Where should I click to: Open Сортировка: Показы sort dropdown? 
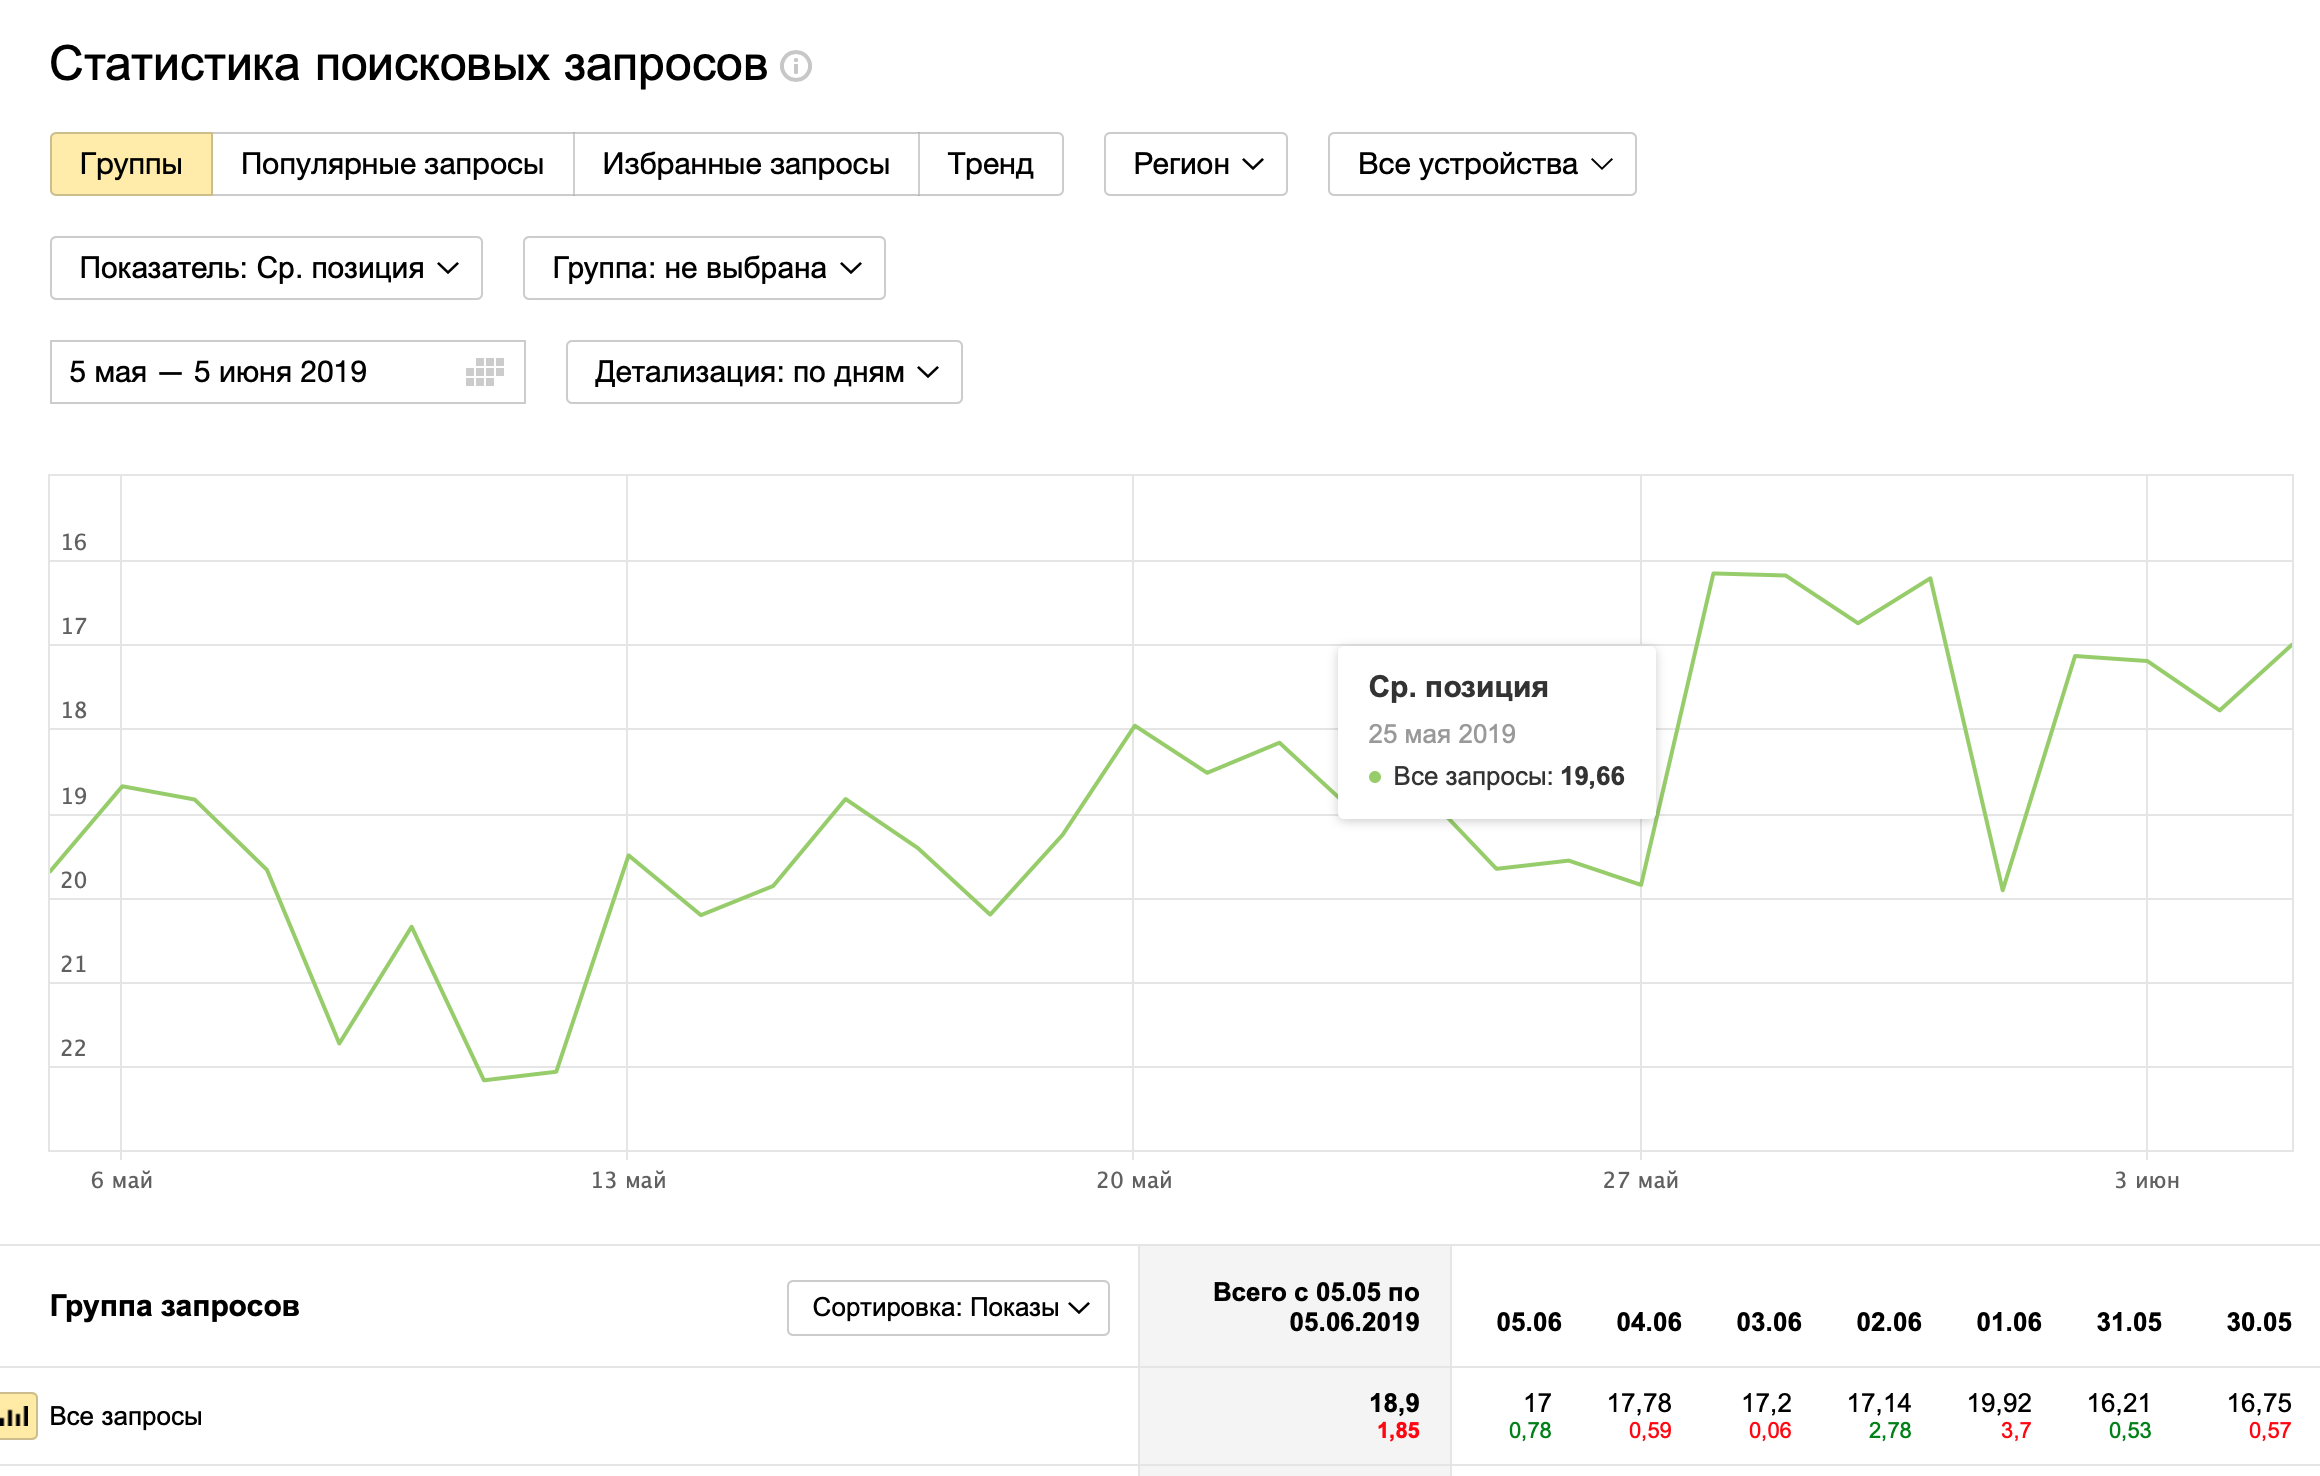pos(948,1307)
